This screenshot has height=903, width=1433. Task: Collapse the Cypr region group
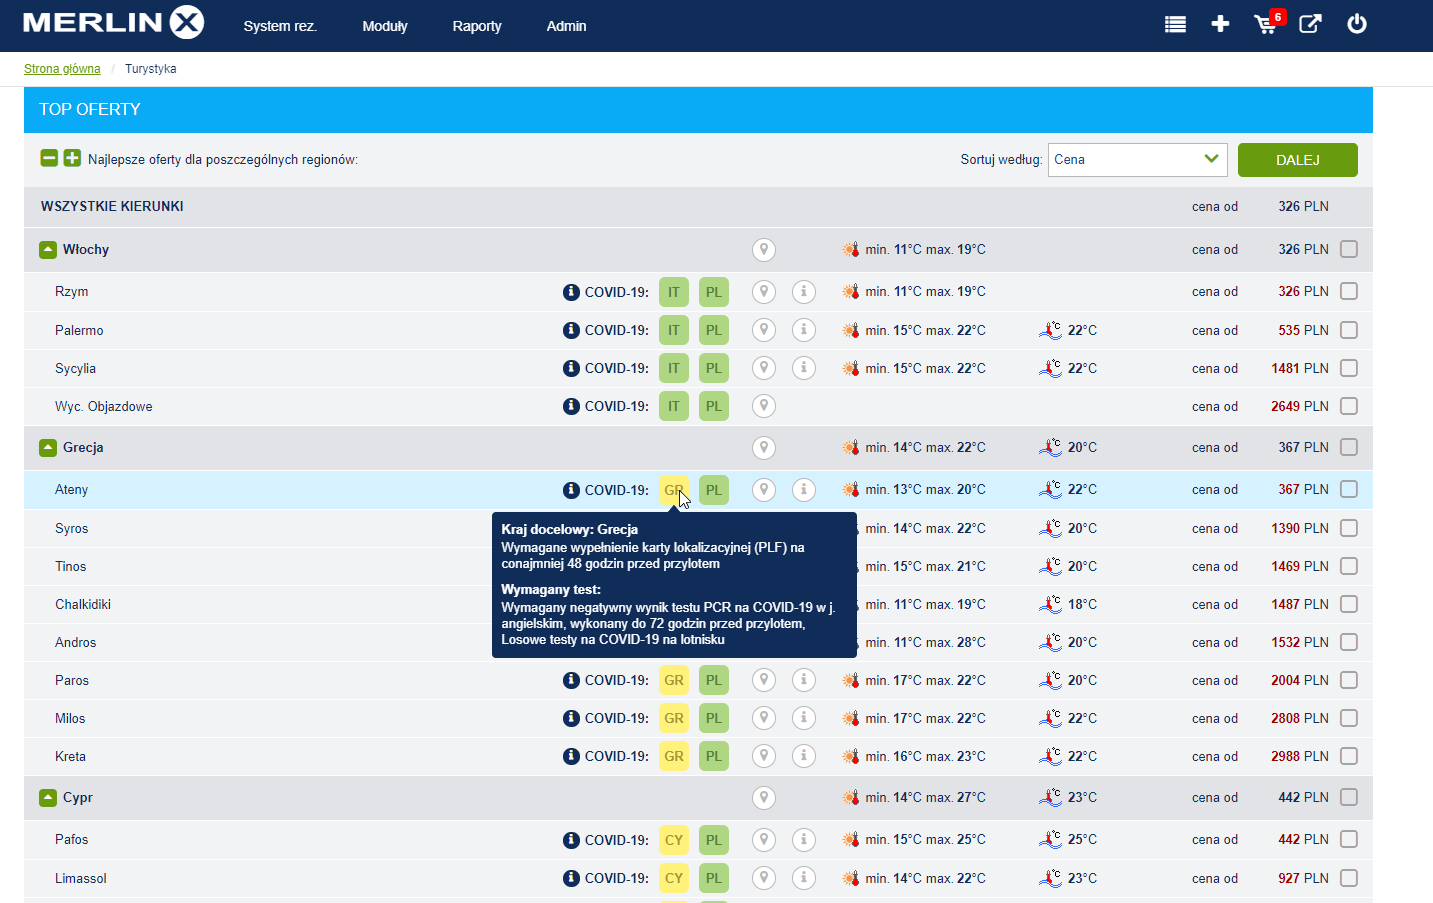click(48, 798)
